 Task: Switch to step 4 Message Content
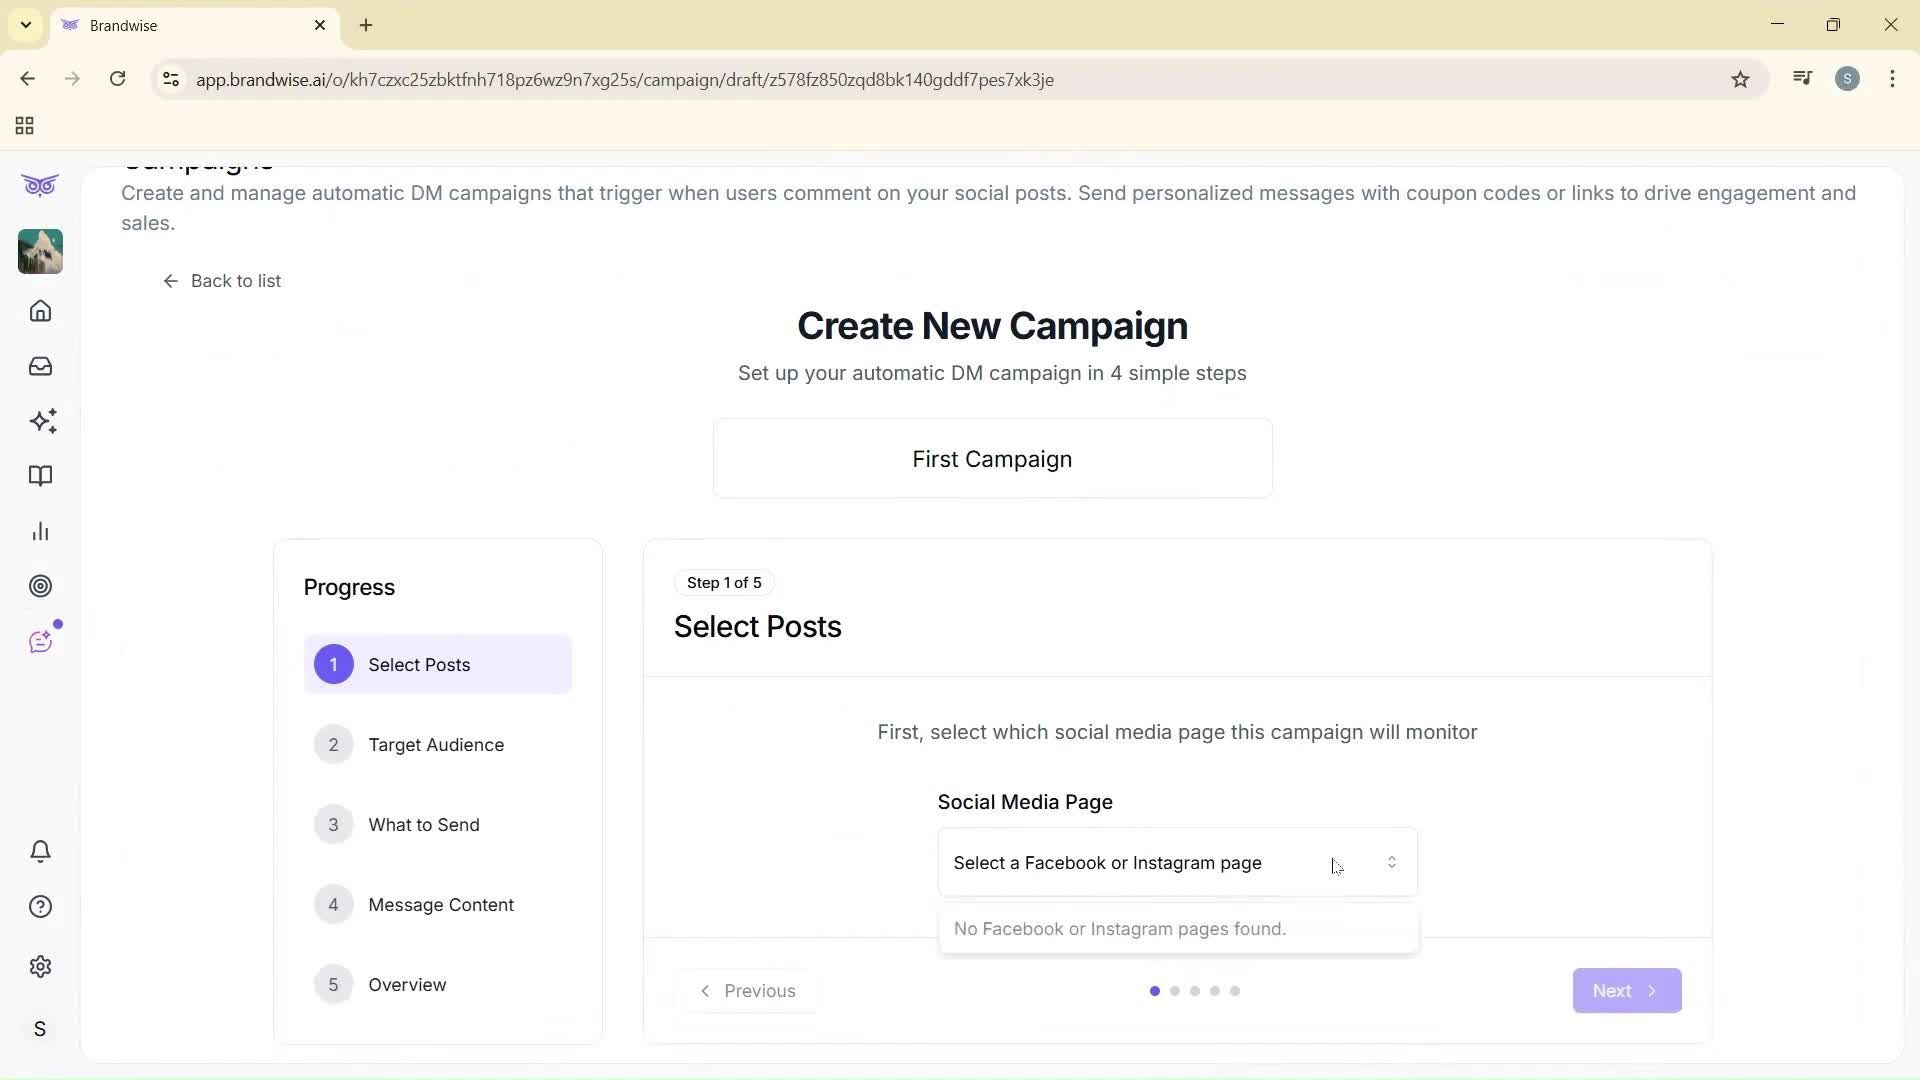tap(441, 904)
